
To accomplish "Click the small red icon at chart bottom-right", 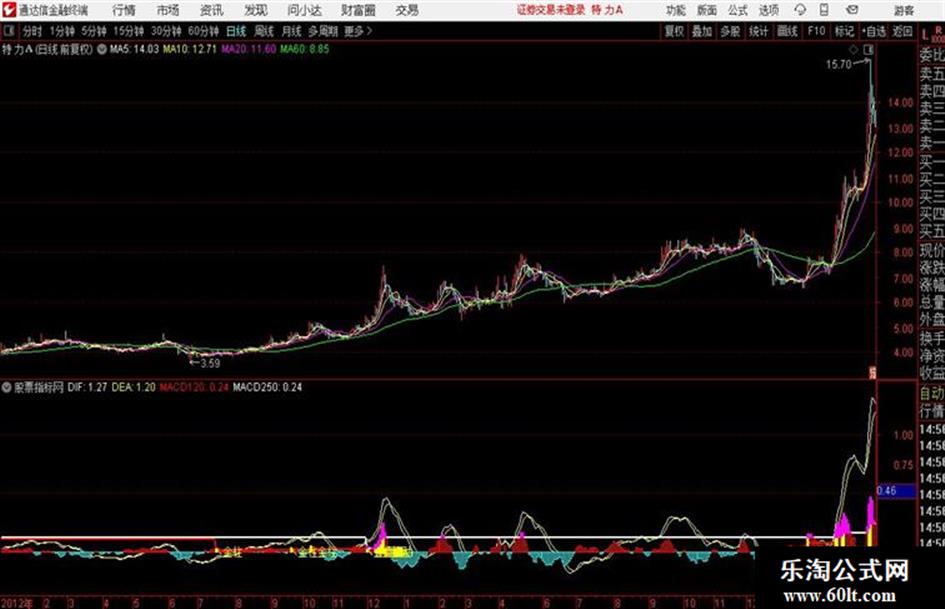I will [871, 371].
